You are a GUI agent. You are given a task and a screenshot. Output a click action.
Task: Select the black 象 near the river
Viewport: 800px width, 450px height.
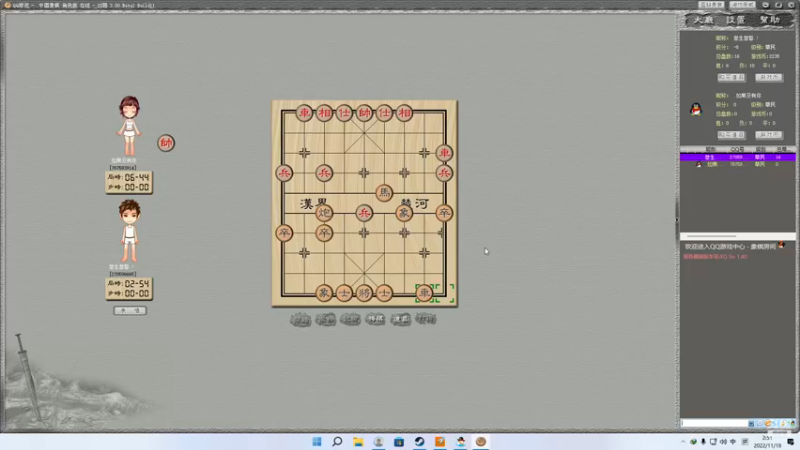click(404, 213)
